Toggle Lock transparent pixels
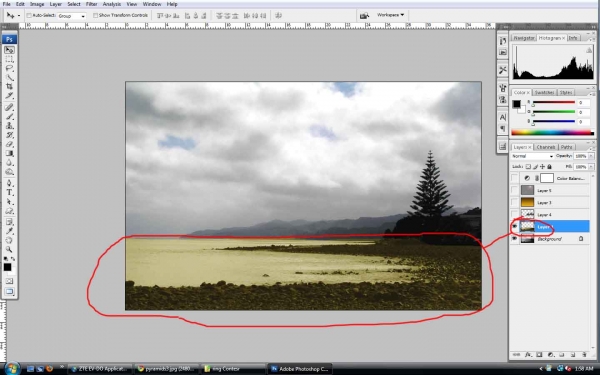 click(528, 166)
